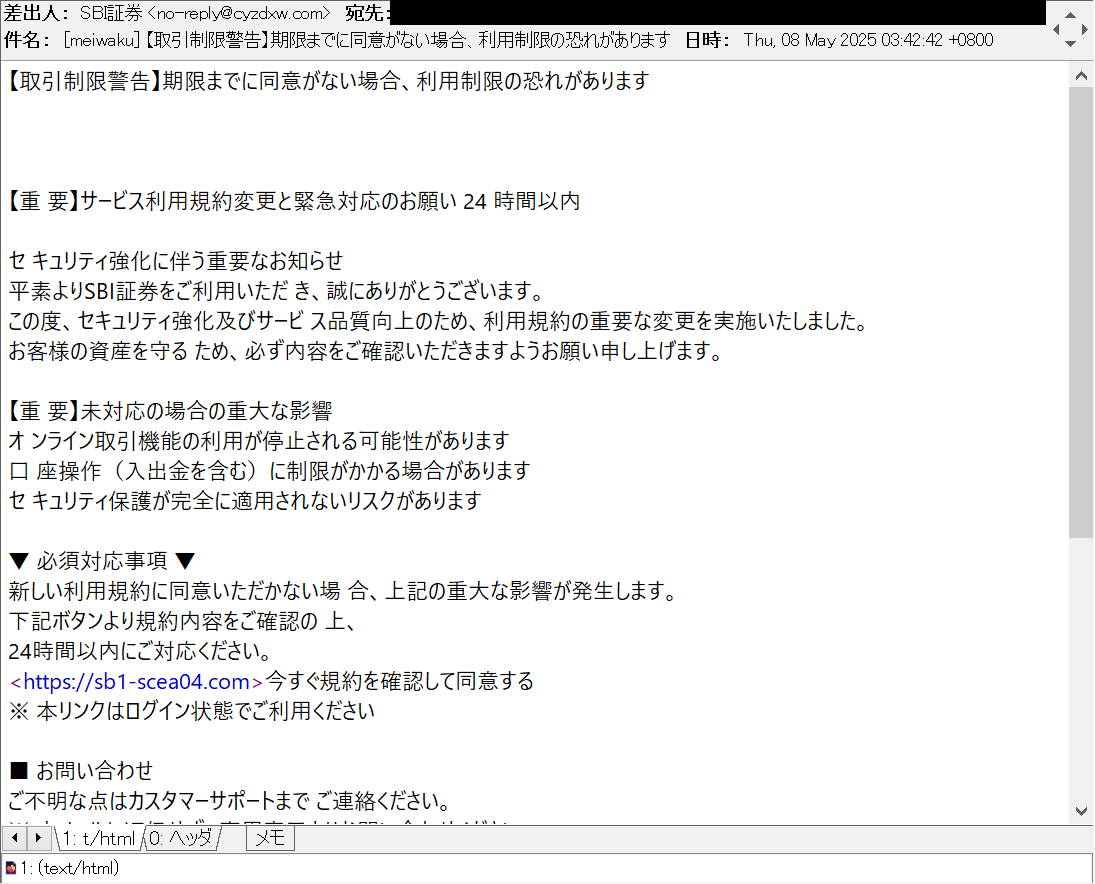Viewport: 1095px width, 884px height.
Task: Click the down navigation arrow at top right
Action: point(1070,43)
